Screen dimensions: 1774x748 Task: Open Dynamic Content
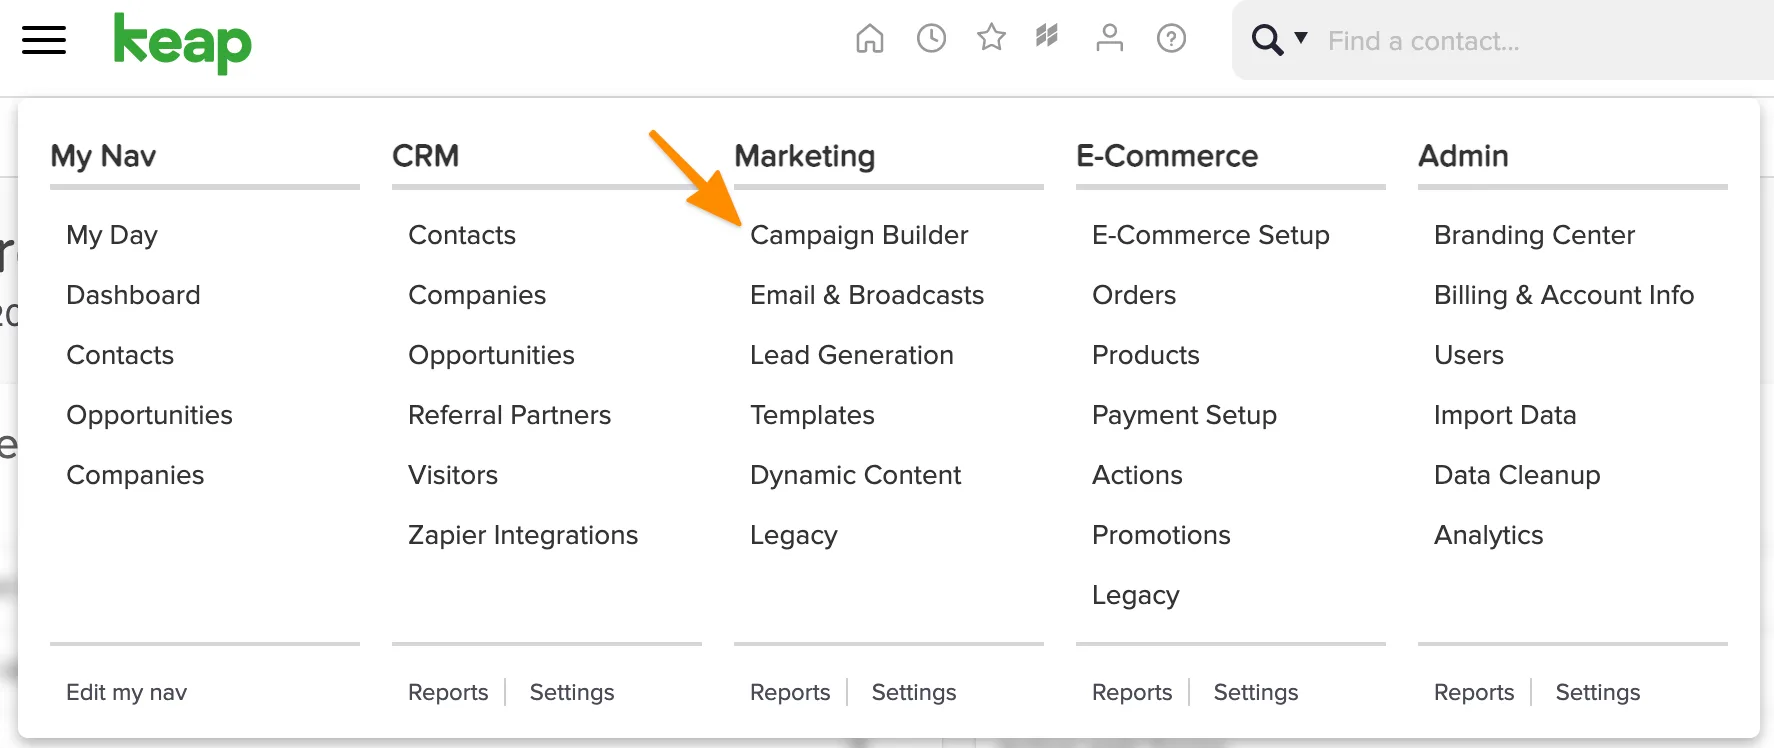855,476
